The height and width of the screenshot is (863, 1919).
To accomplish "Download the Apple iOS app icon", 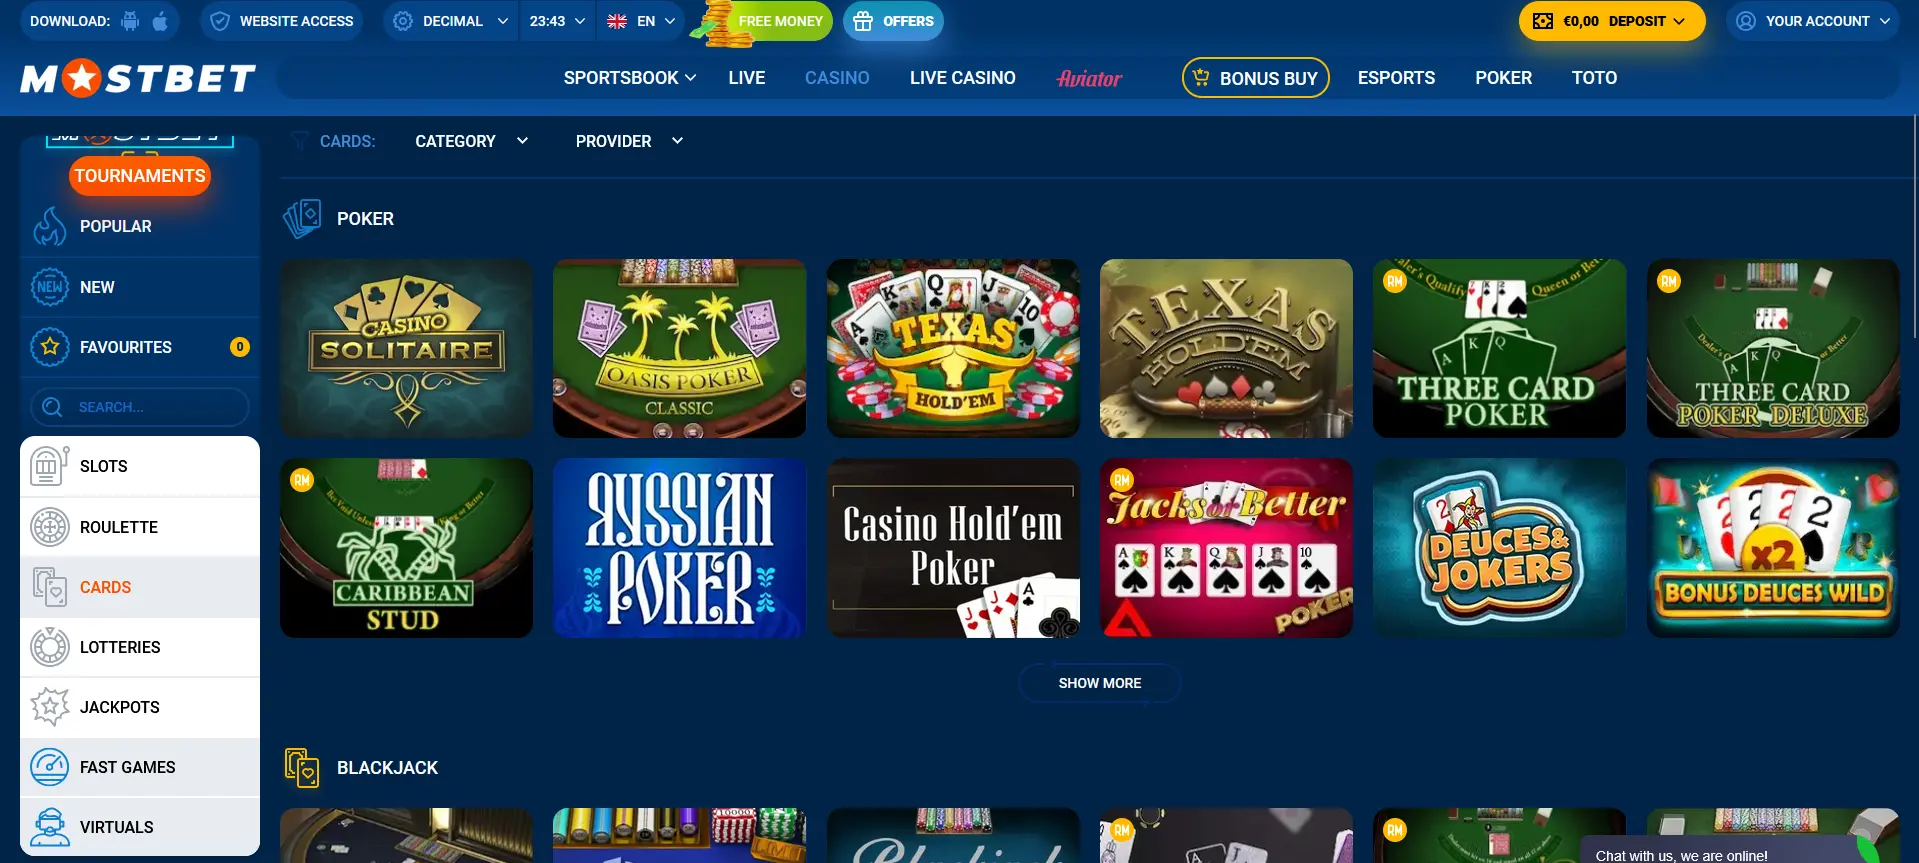I will tap(160, 21).
